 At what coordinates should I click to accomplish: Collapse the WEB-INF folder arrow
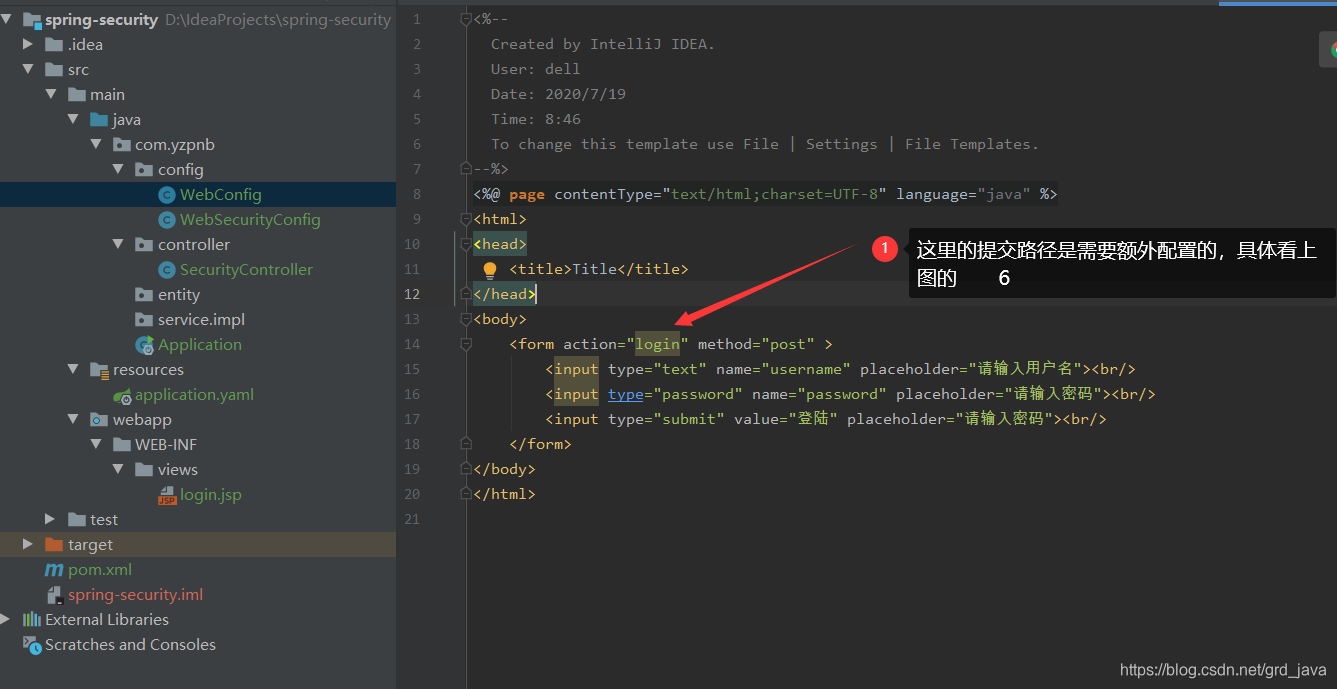click(96, 444)
